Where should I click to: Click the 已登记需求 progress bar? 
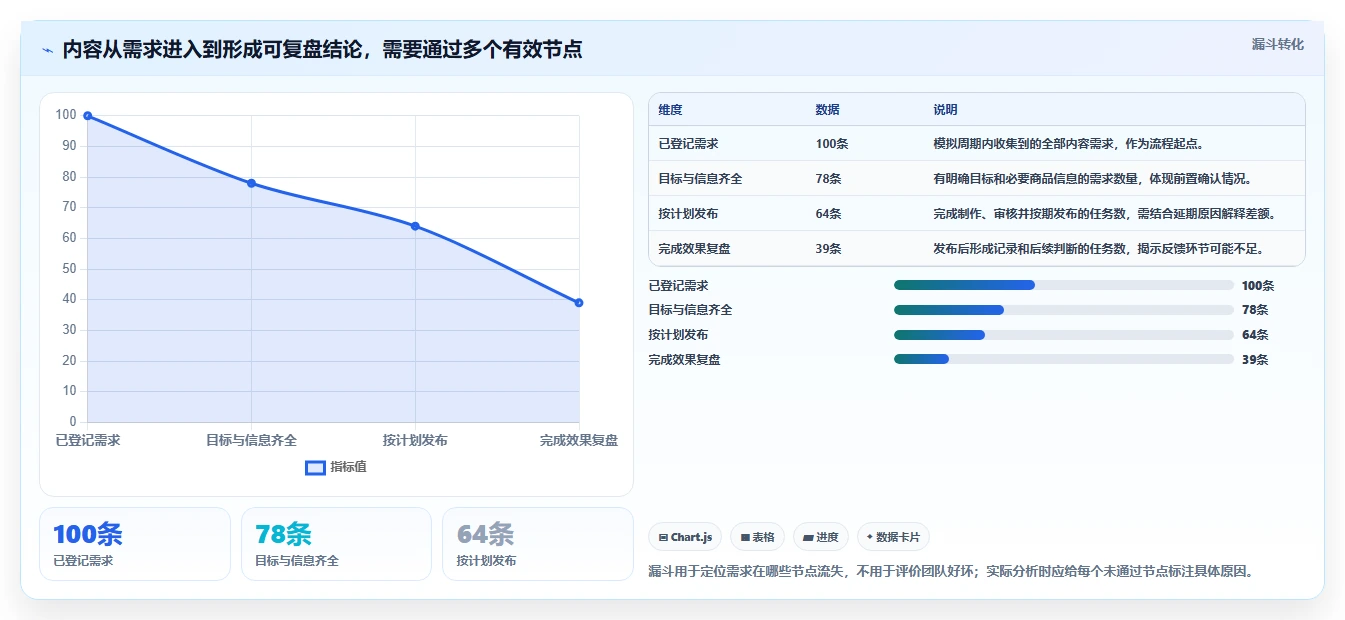pos(1064,285)
